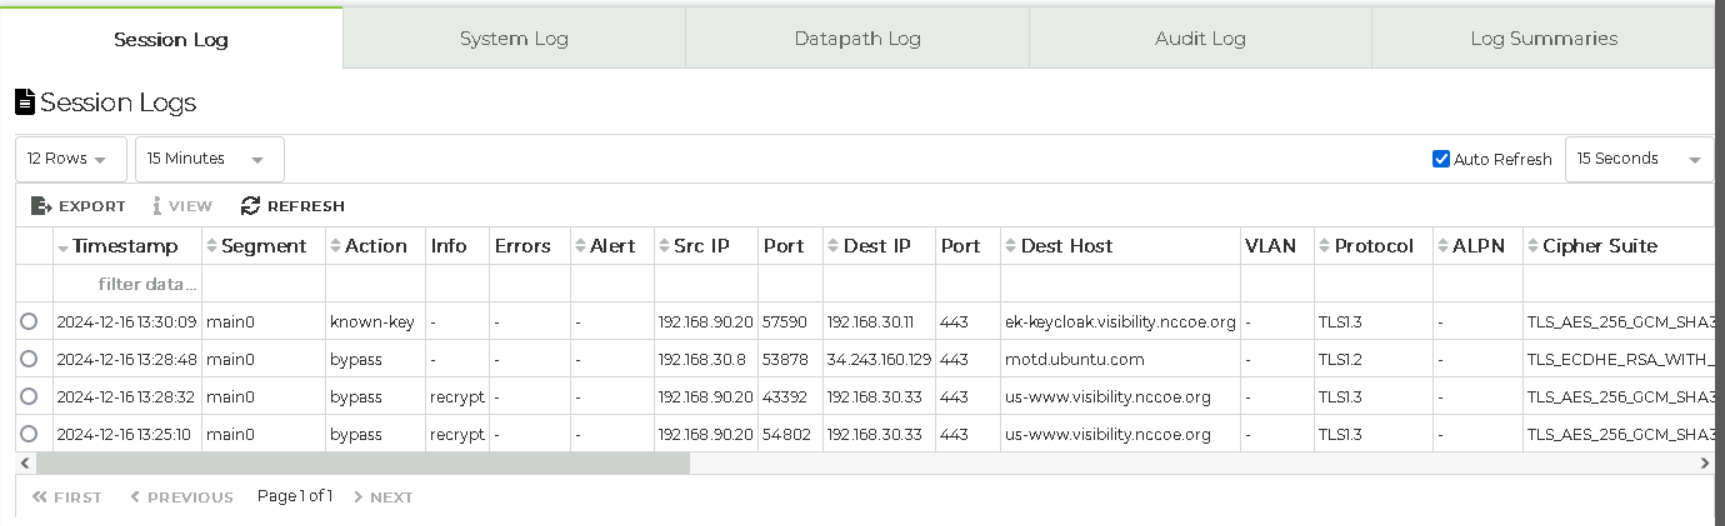Viewport: 1725px width, 526px height.
Task: Disable the Auto Refresh checkbox
Action: click(1441, 159)
